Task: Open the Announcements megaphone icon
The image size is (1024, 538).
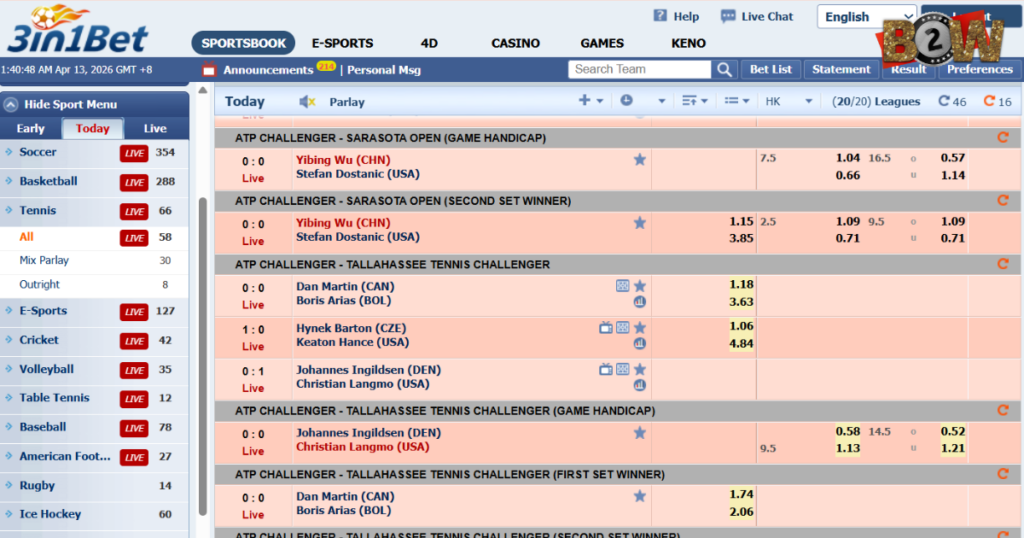Action: click(209, 69)
